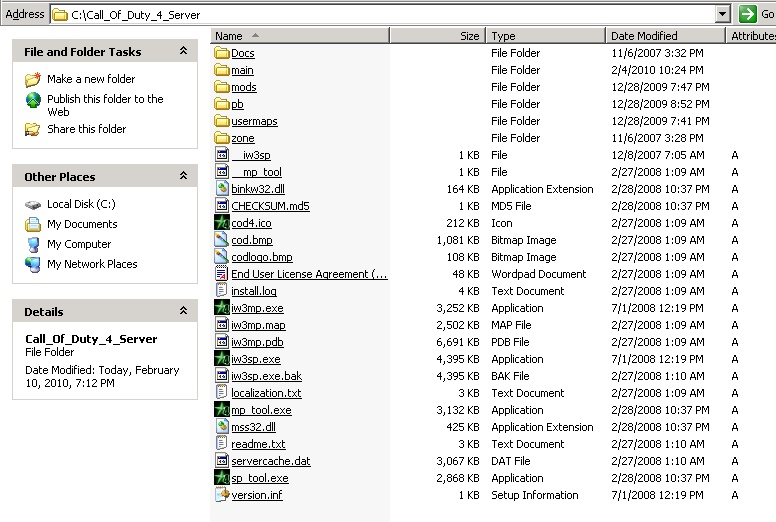Click the Make a new folder icon
776x522 pixels.
click(x=33, y=79)
